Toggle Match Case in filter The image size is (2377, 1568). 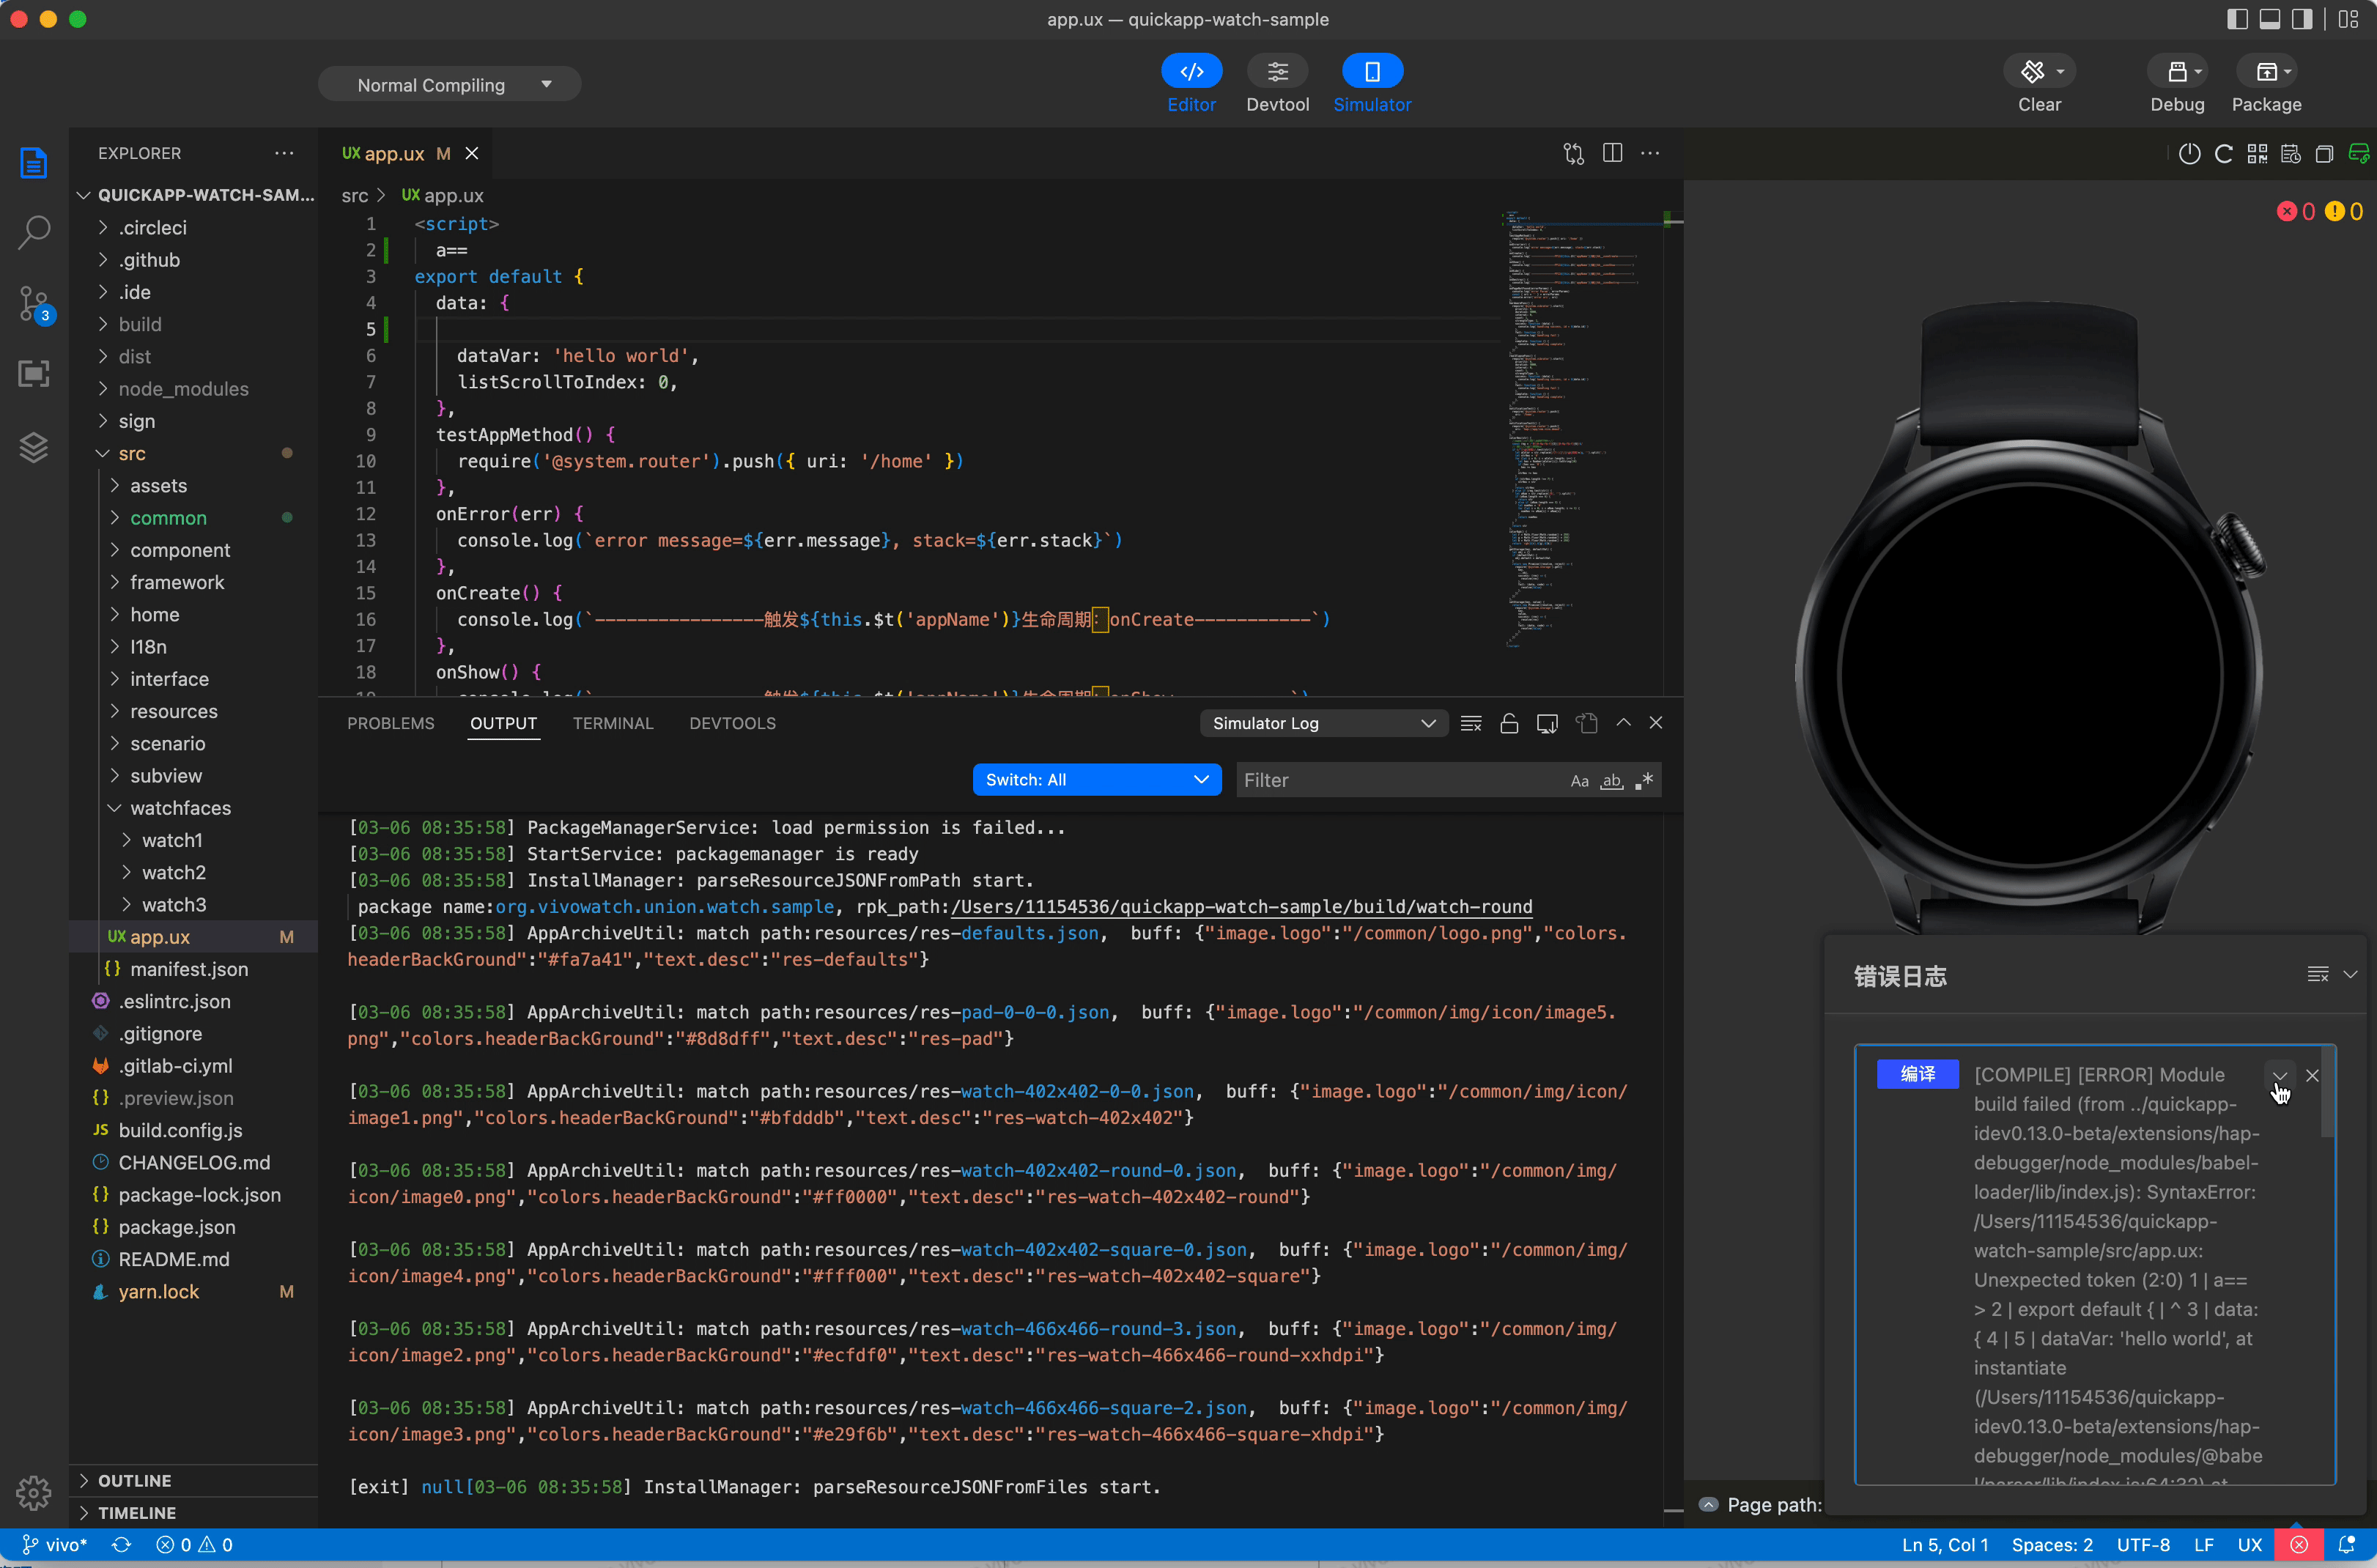click(1579, 781)
